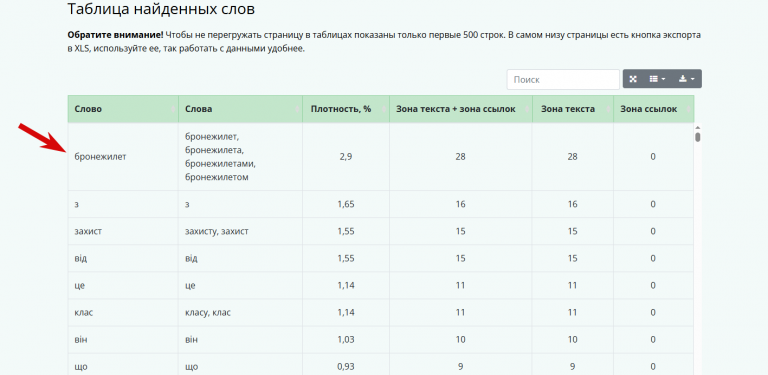Select the він cell in Слово column
This screenshot has height=375, width=768.
[123, 339]
